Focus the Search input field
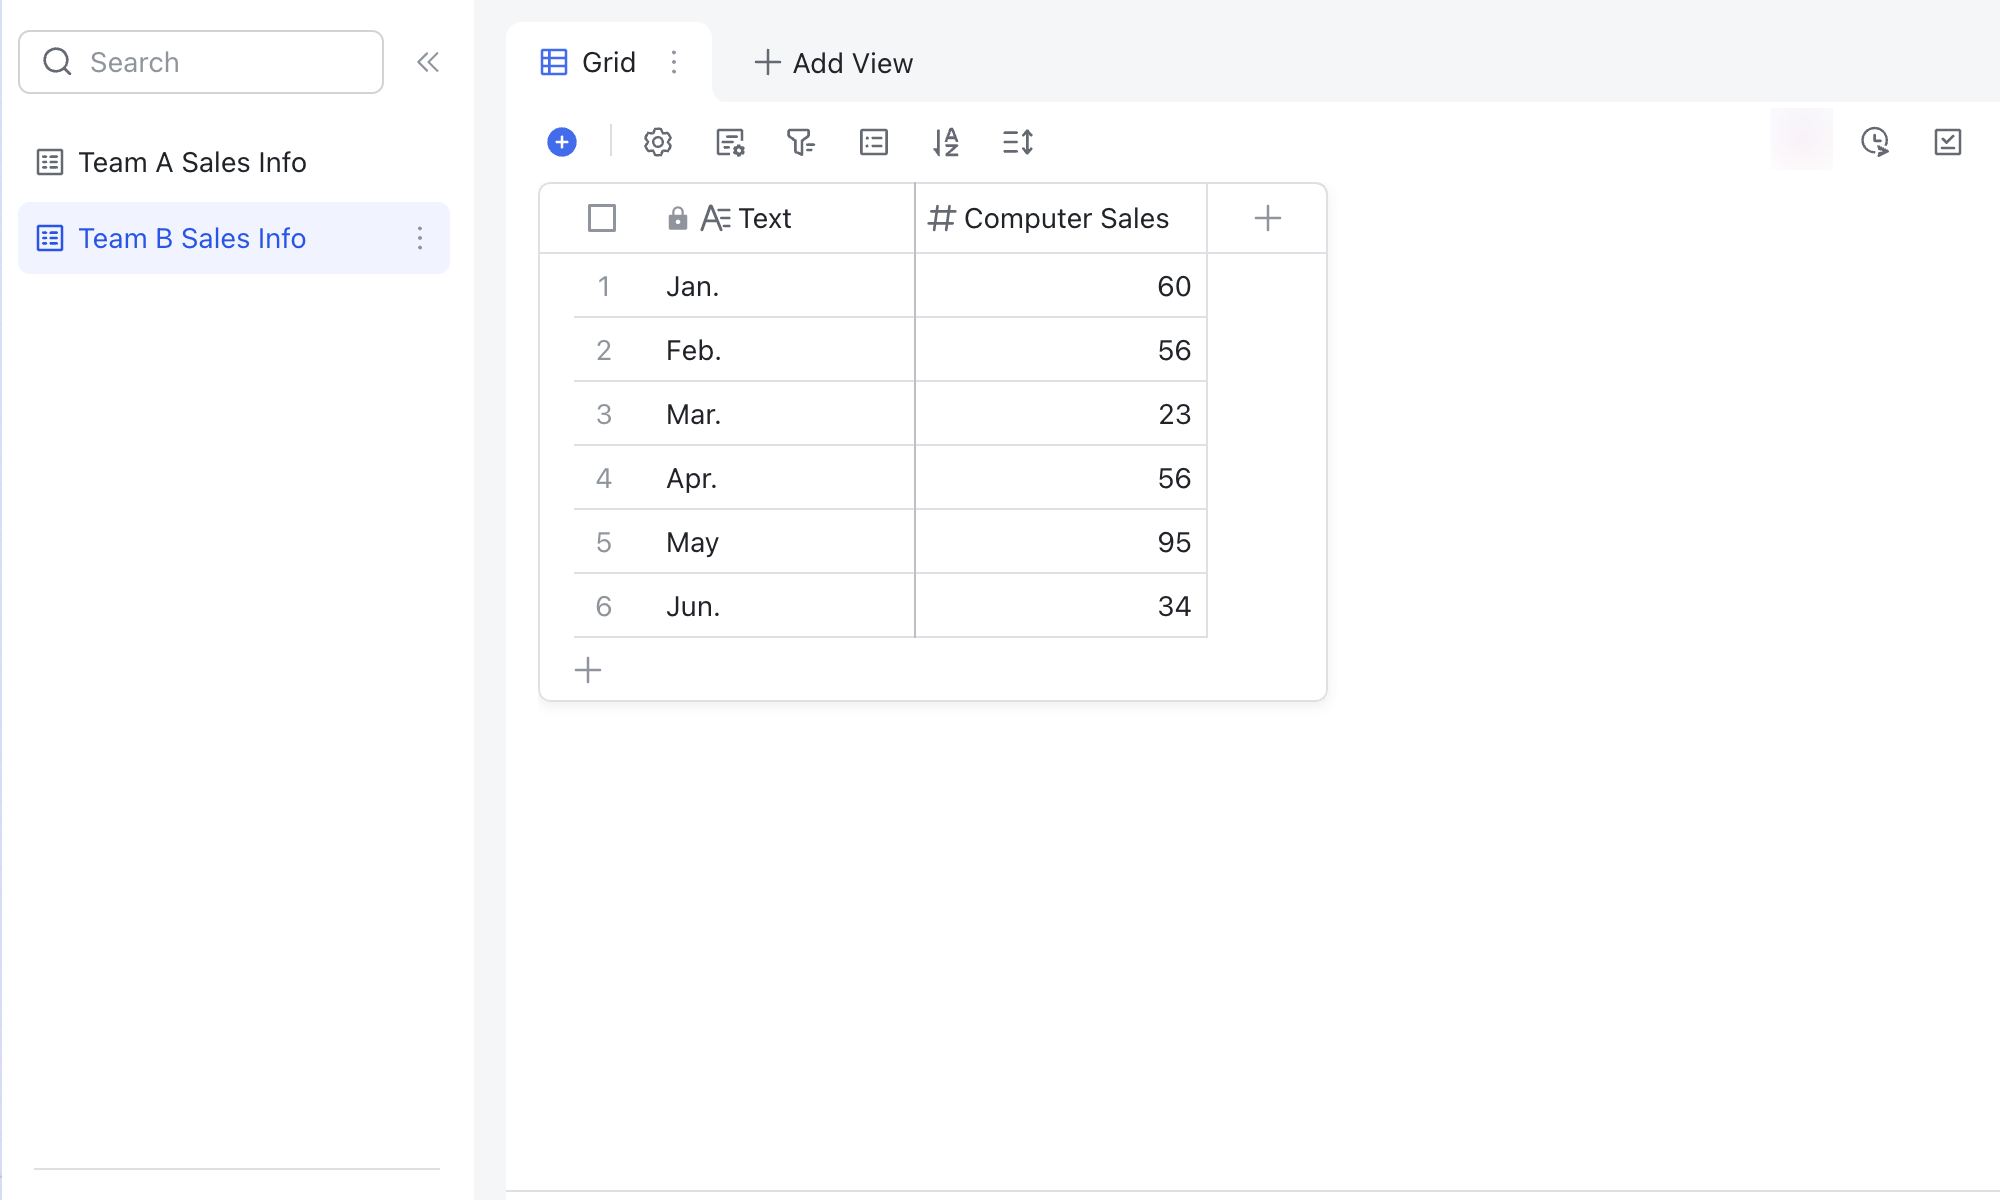The image size is (2000, 1200). 201,62
